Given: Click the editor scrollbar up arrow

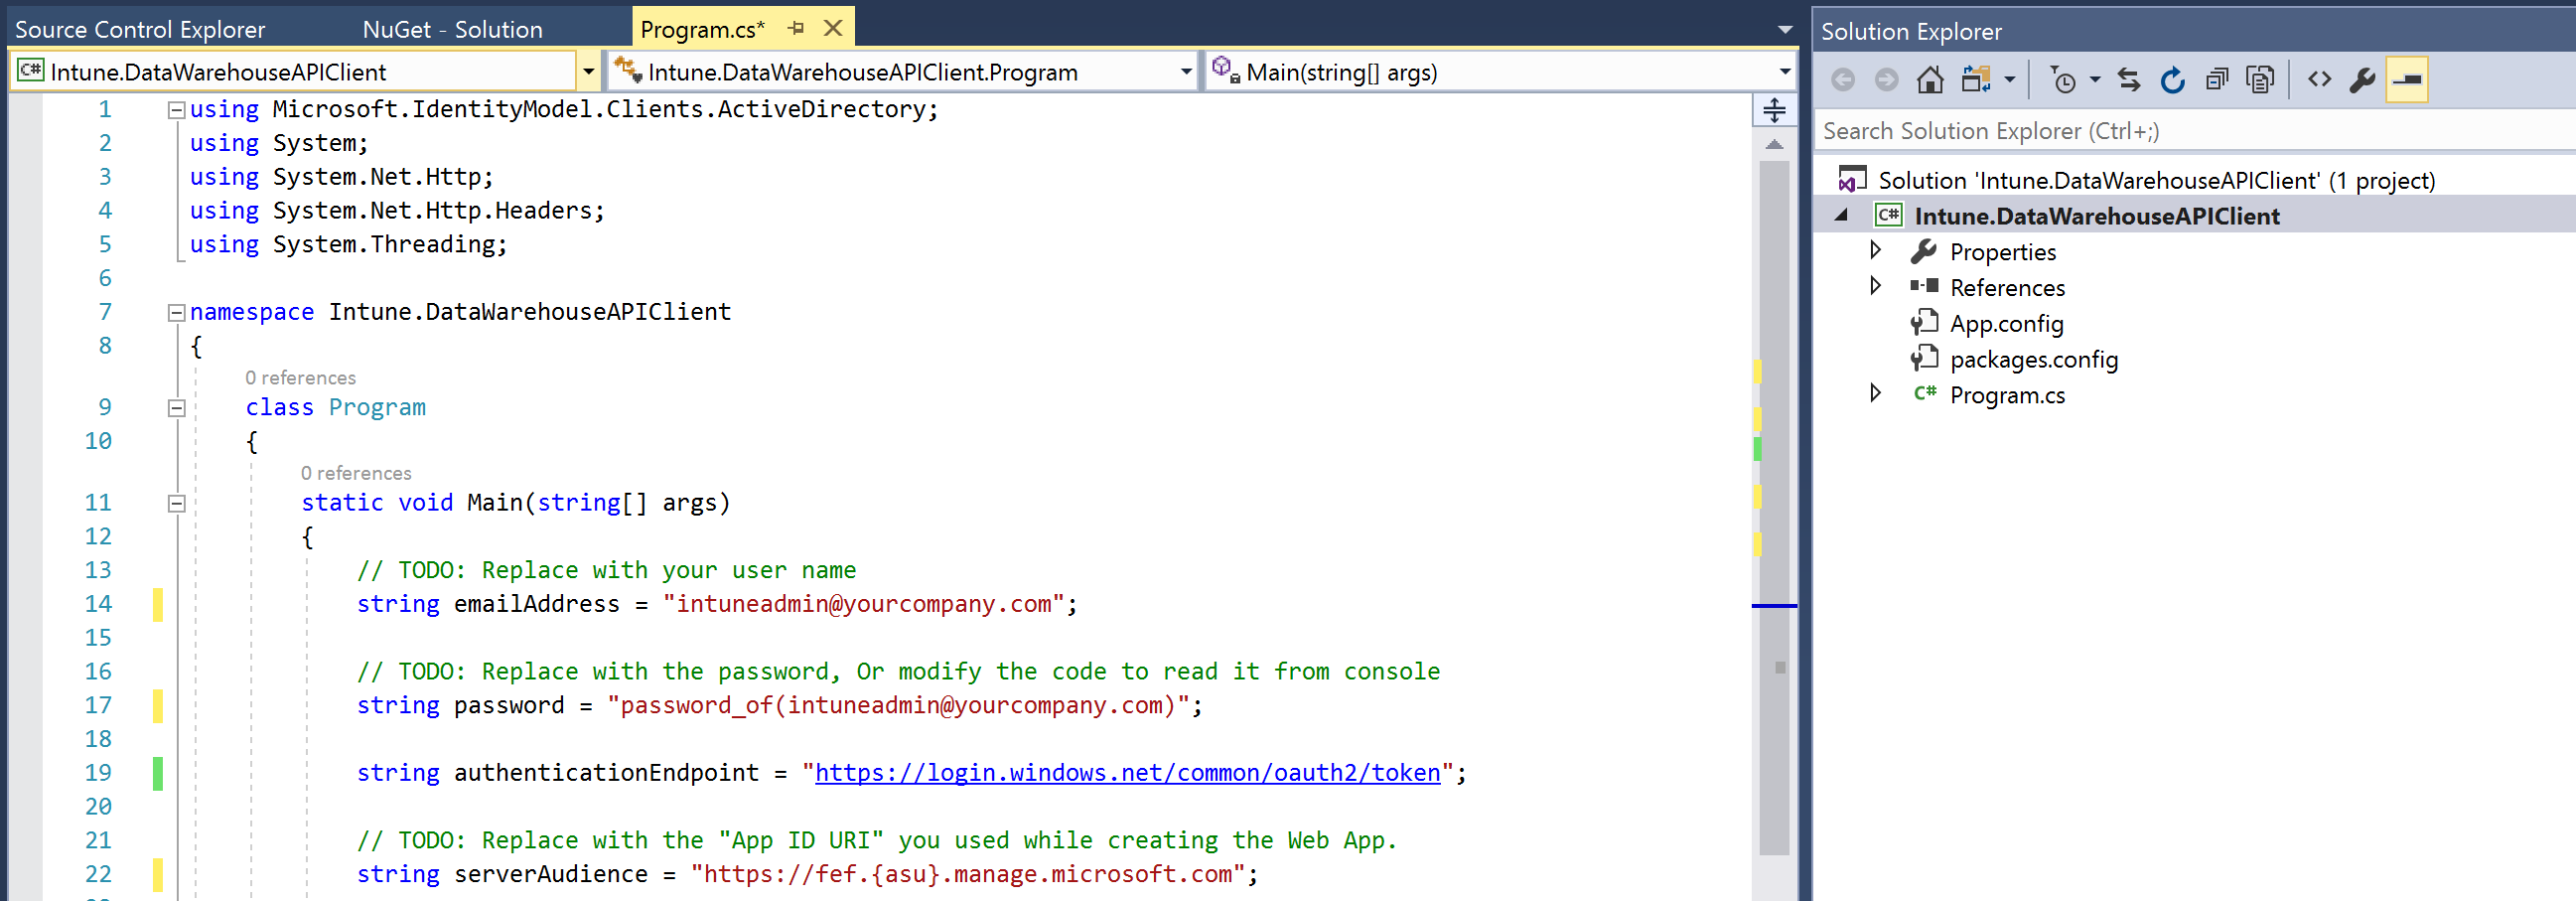Looking at the screenshot, I should tap(1774, 145).
